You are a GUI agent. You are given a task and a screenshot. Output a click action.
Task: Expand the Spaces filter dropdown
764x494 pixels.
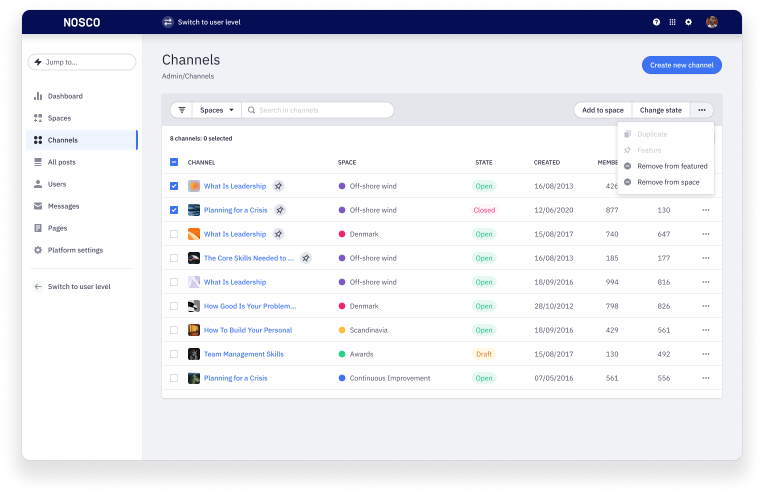217,110
